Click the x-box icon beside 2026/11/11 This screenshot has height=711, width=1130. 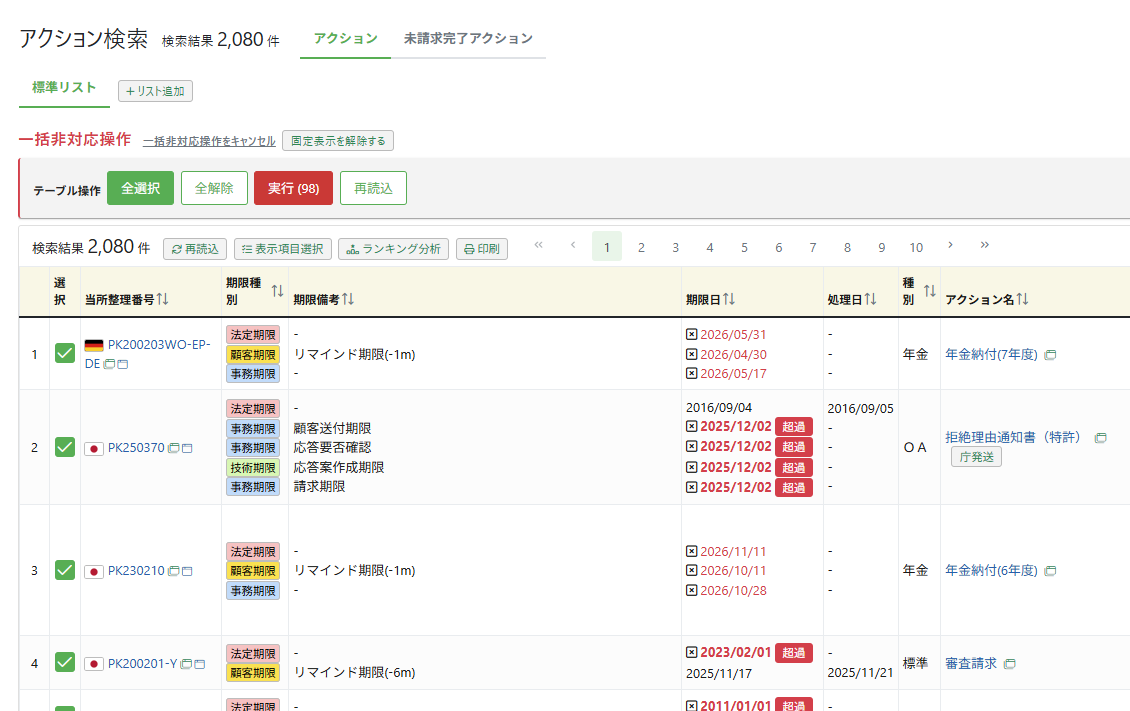[691, 551]
